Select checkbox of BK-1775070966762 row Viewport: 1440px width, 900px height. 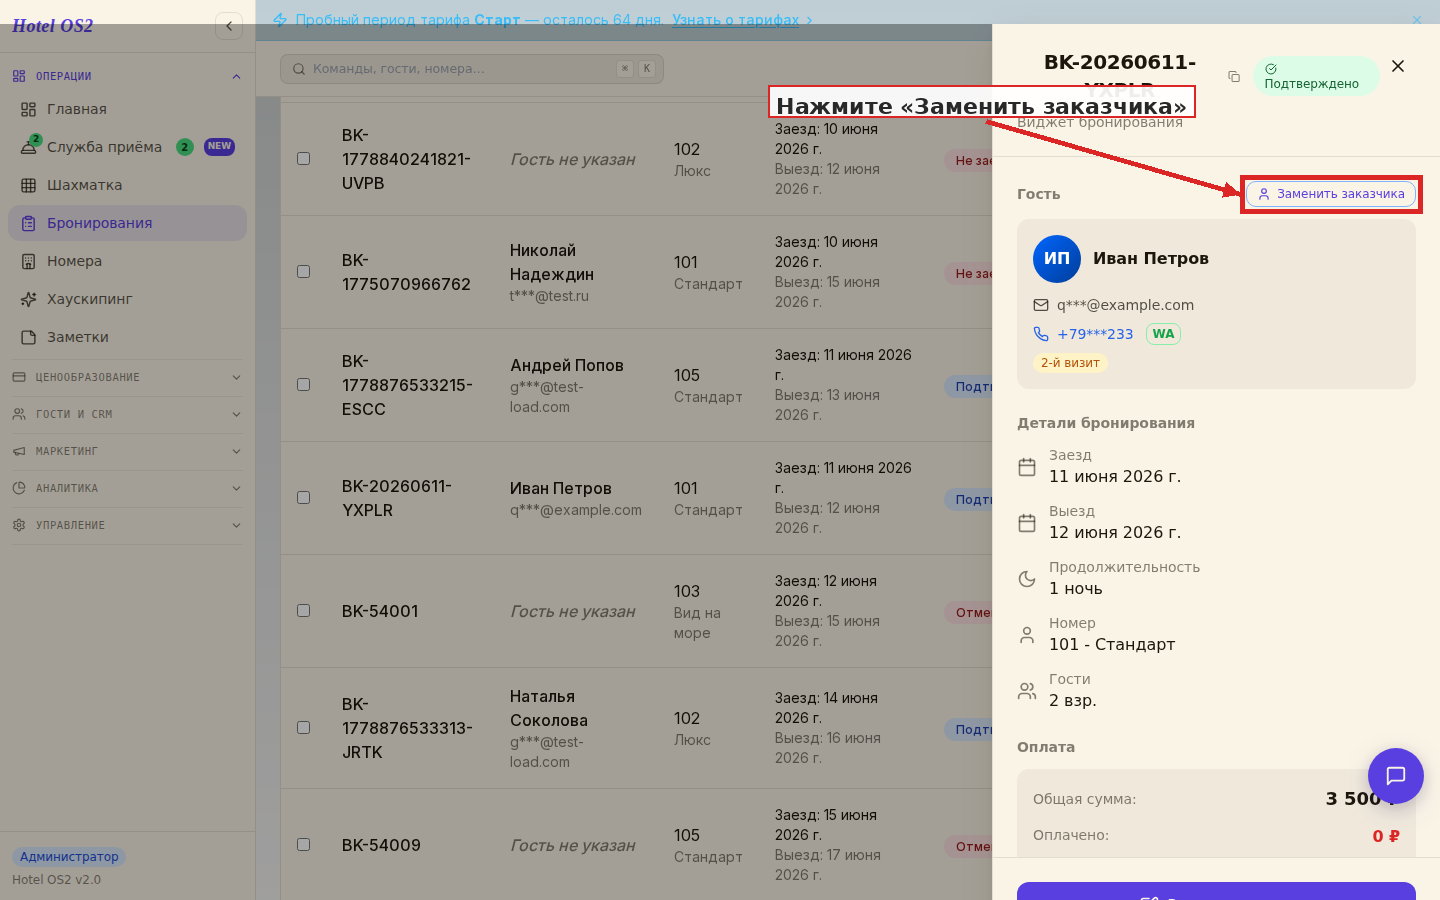coord(304,272)
